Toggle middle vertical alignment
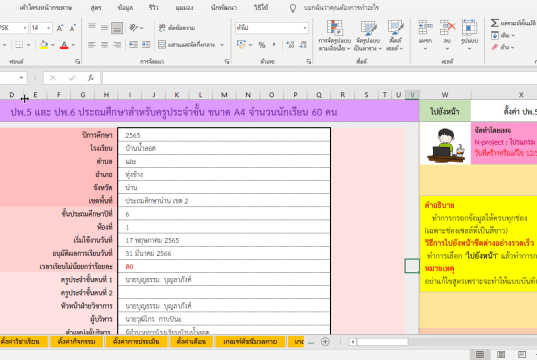This screenshot has width=537, height=360. 104,28
